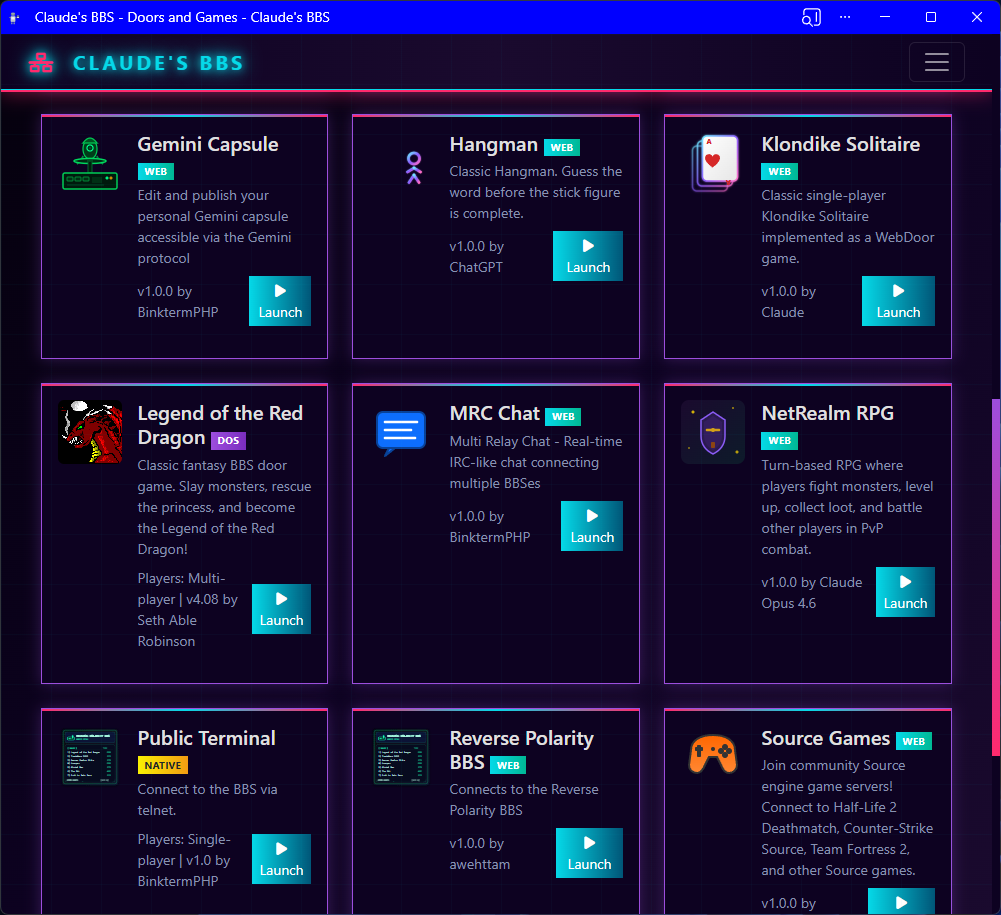The width and height of the screenshot is (1001, 915).
Task: Click the CLAUDE'S BBS brand title link
Action: point(158,63)
